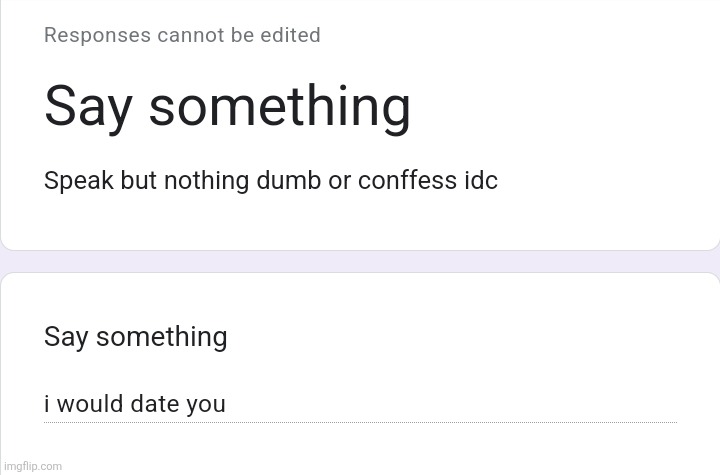Click the lavender gap between the two cards
720x475 pixels.
click(360, 261)
